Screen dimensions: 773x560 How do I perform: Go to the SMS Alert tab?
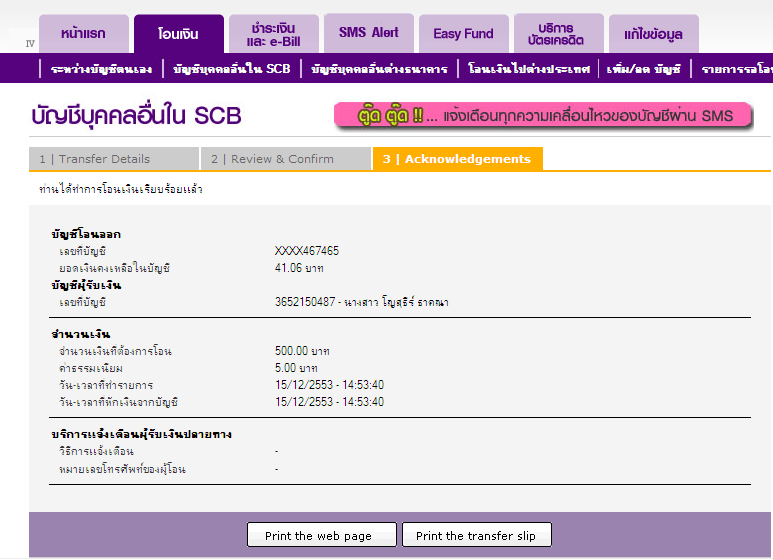tap(368, 33)
